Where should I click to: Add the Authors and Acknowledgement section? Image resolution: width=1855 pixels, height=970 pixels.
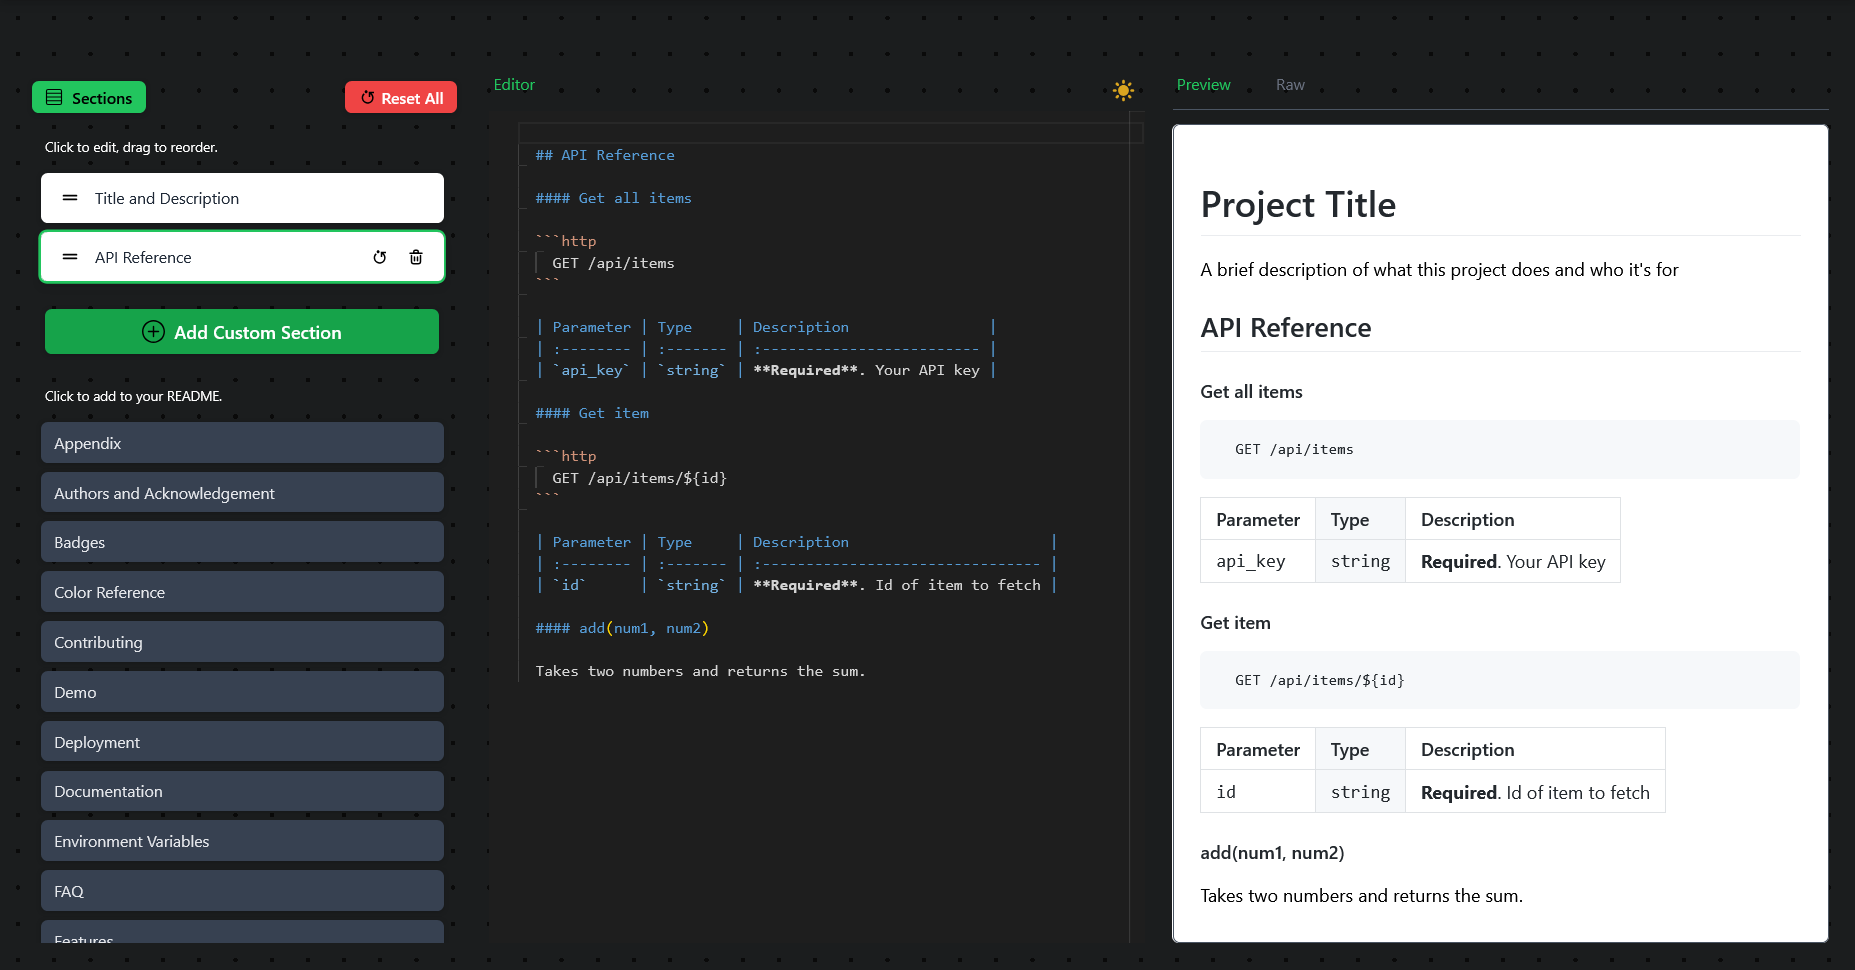pos(242,492)
